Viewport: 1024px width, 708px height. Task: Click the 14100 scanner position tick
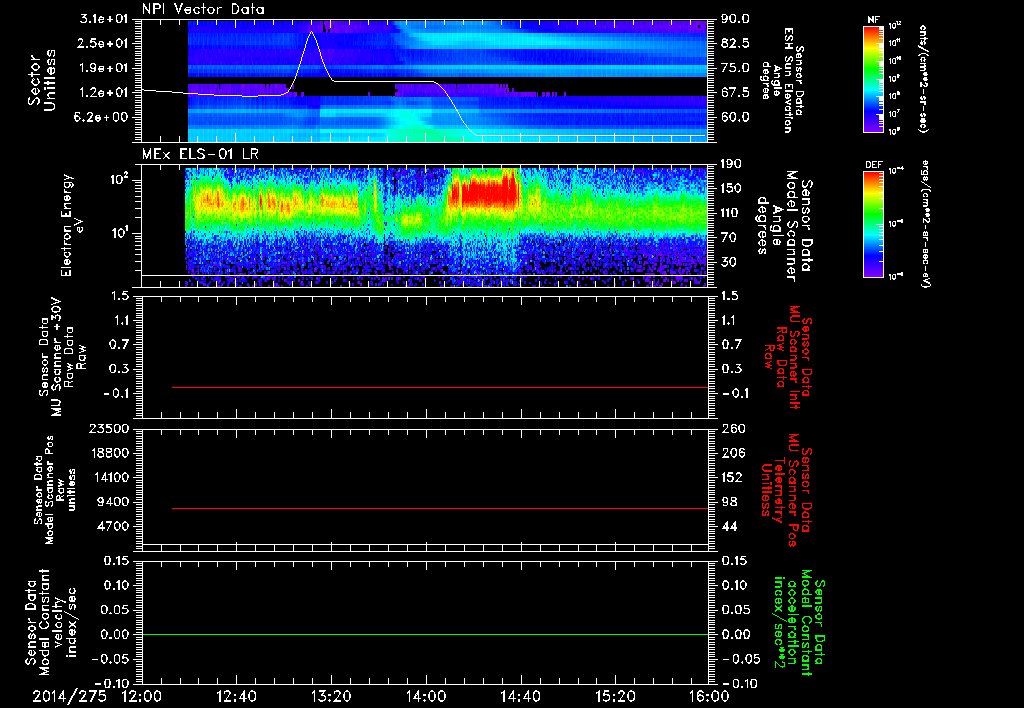(x=109, y=477)
